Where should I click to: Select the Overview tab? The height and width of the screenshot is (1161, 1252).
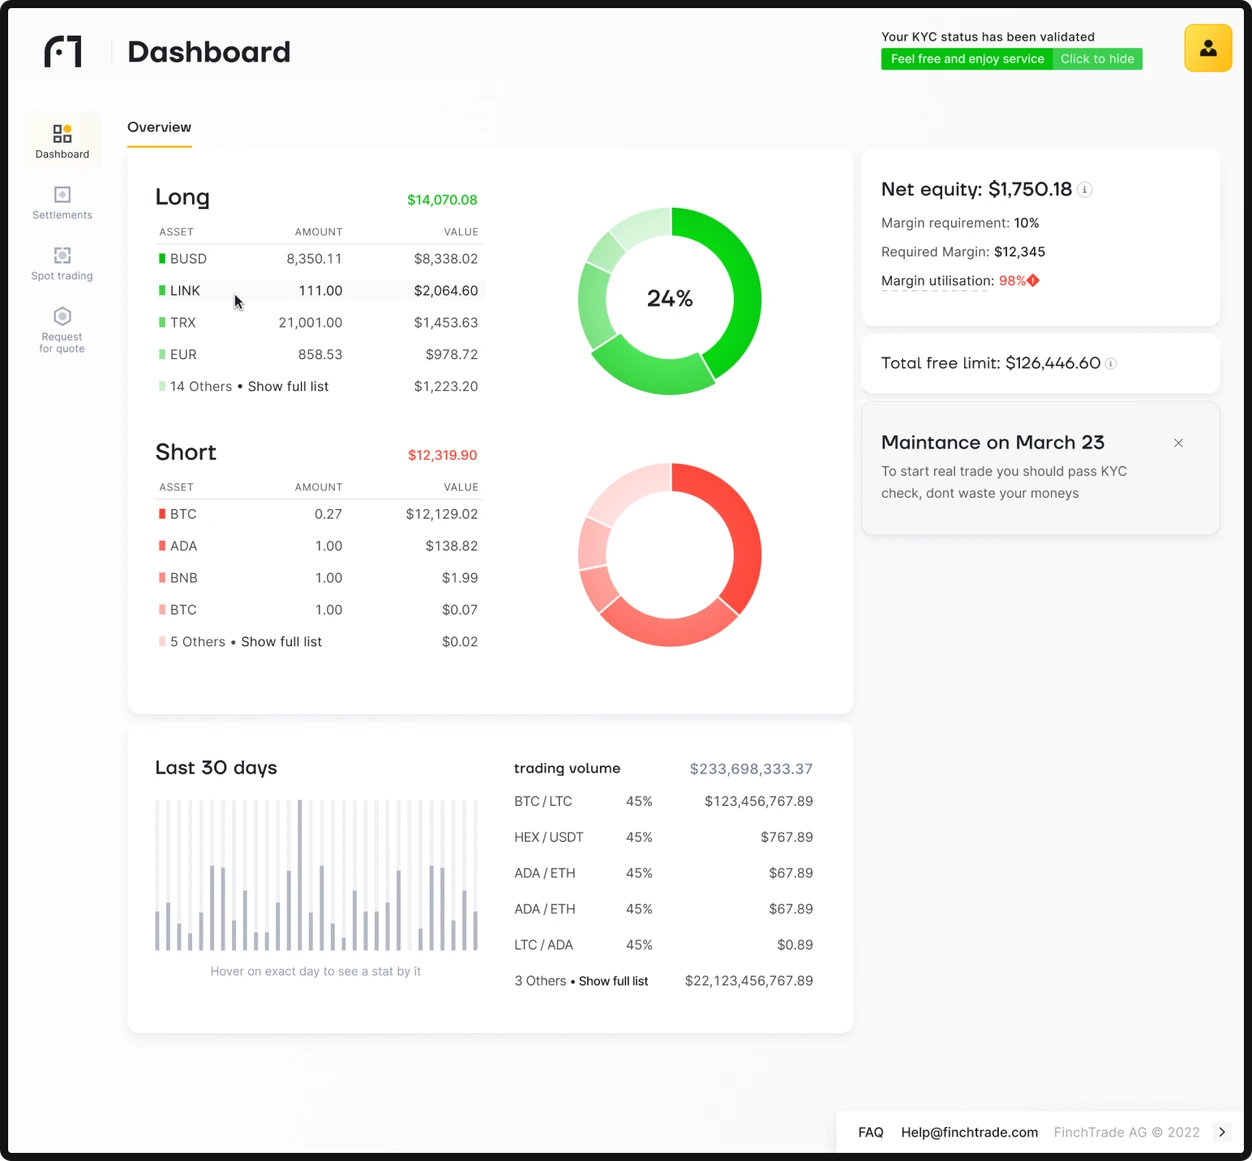click(159, 128)
